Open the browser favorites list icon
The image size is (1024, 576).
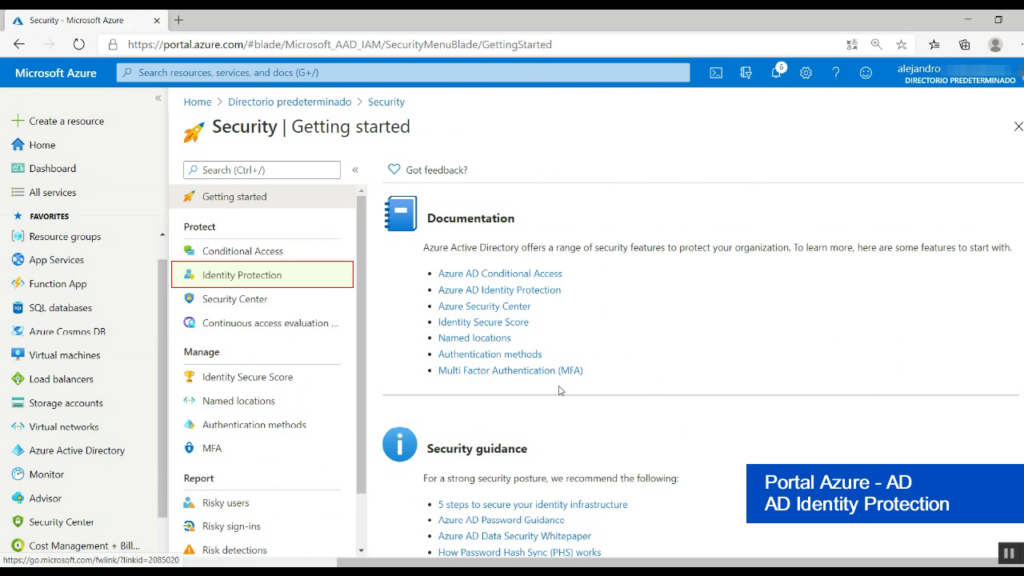tap(935, 44)
